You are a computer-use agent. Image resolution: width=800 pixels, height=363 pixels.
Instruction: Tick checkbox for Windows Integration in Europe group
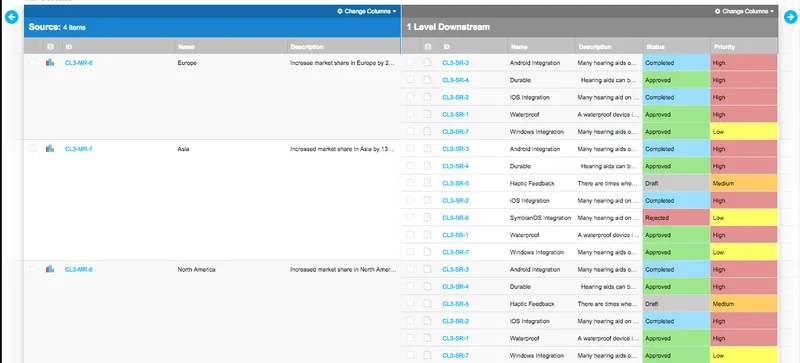tap(410, 131)
